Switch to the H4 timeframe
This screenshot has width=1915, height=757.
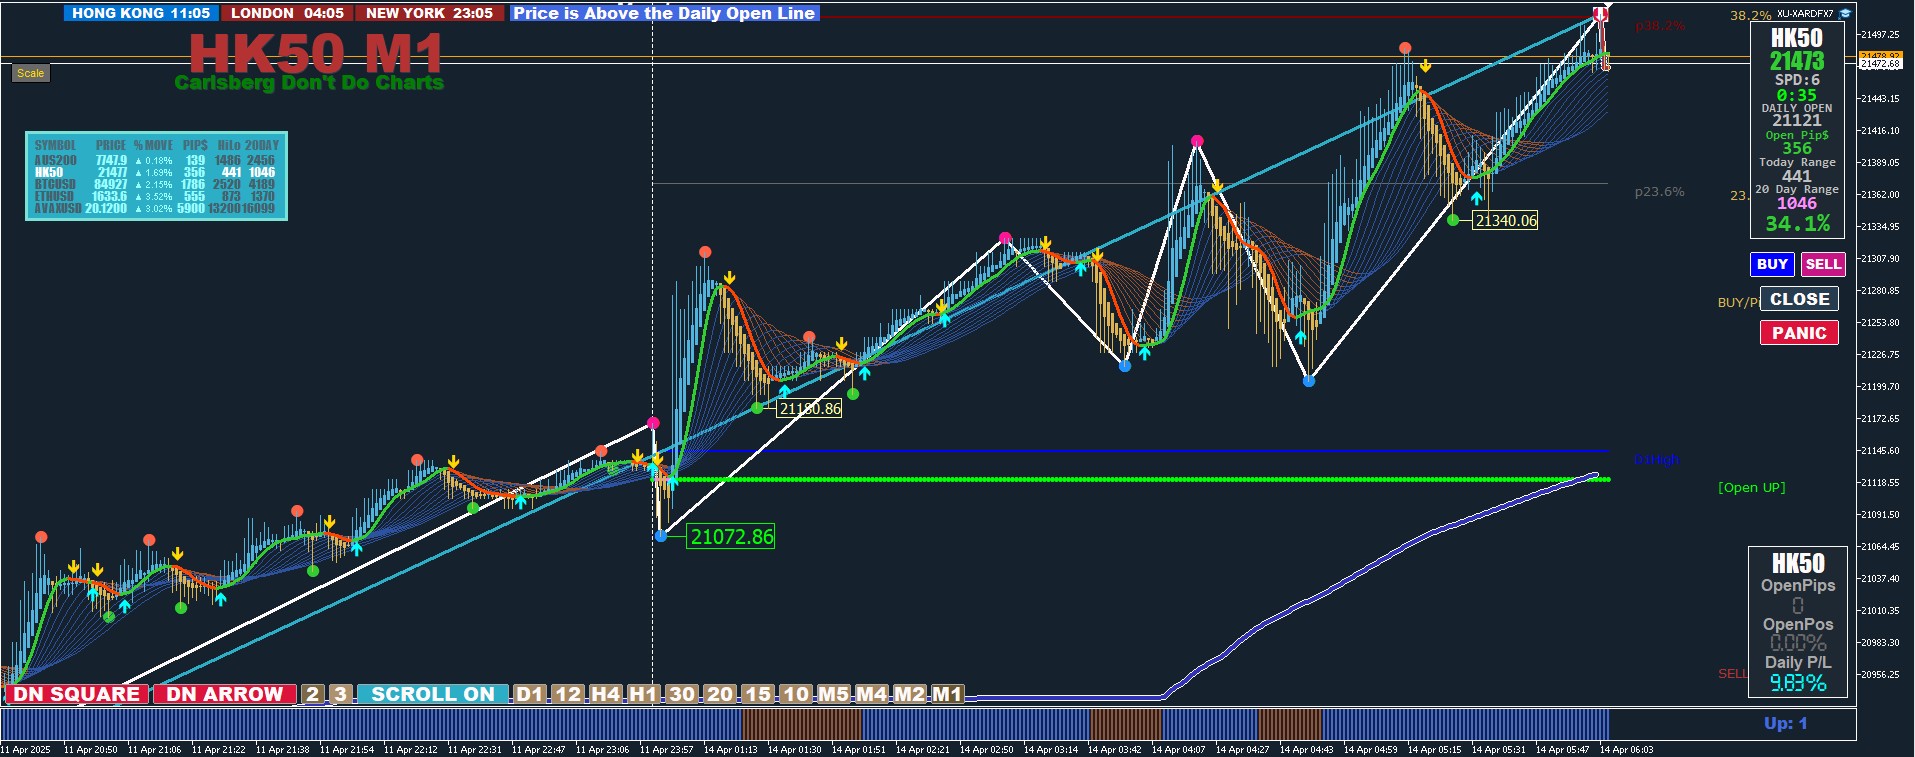(605, 694)
